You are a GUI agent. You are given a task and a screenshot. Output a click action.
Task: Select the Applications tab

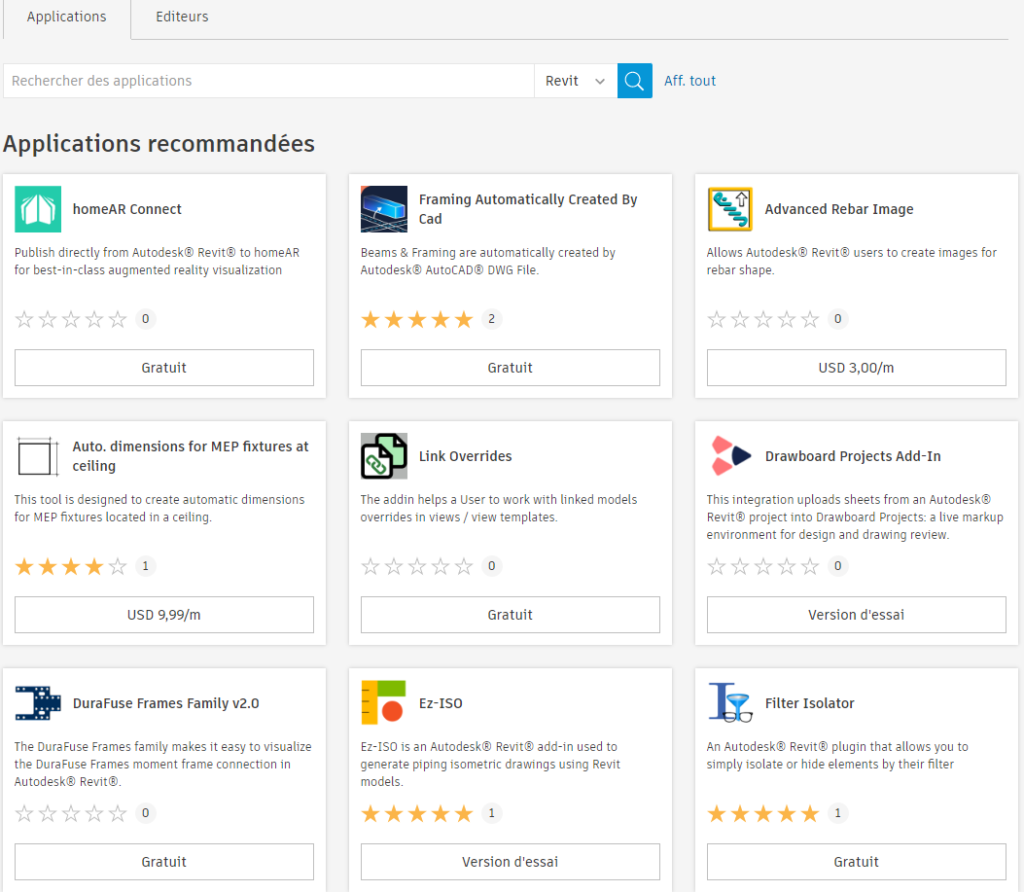66,16
